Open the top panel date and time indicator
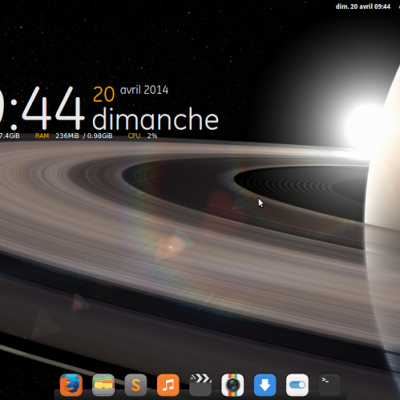 tap(363, 6)
